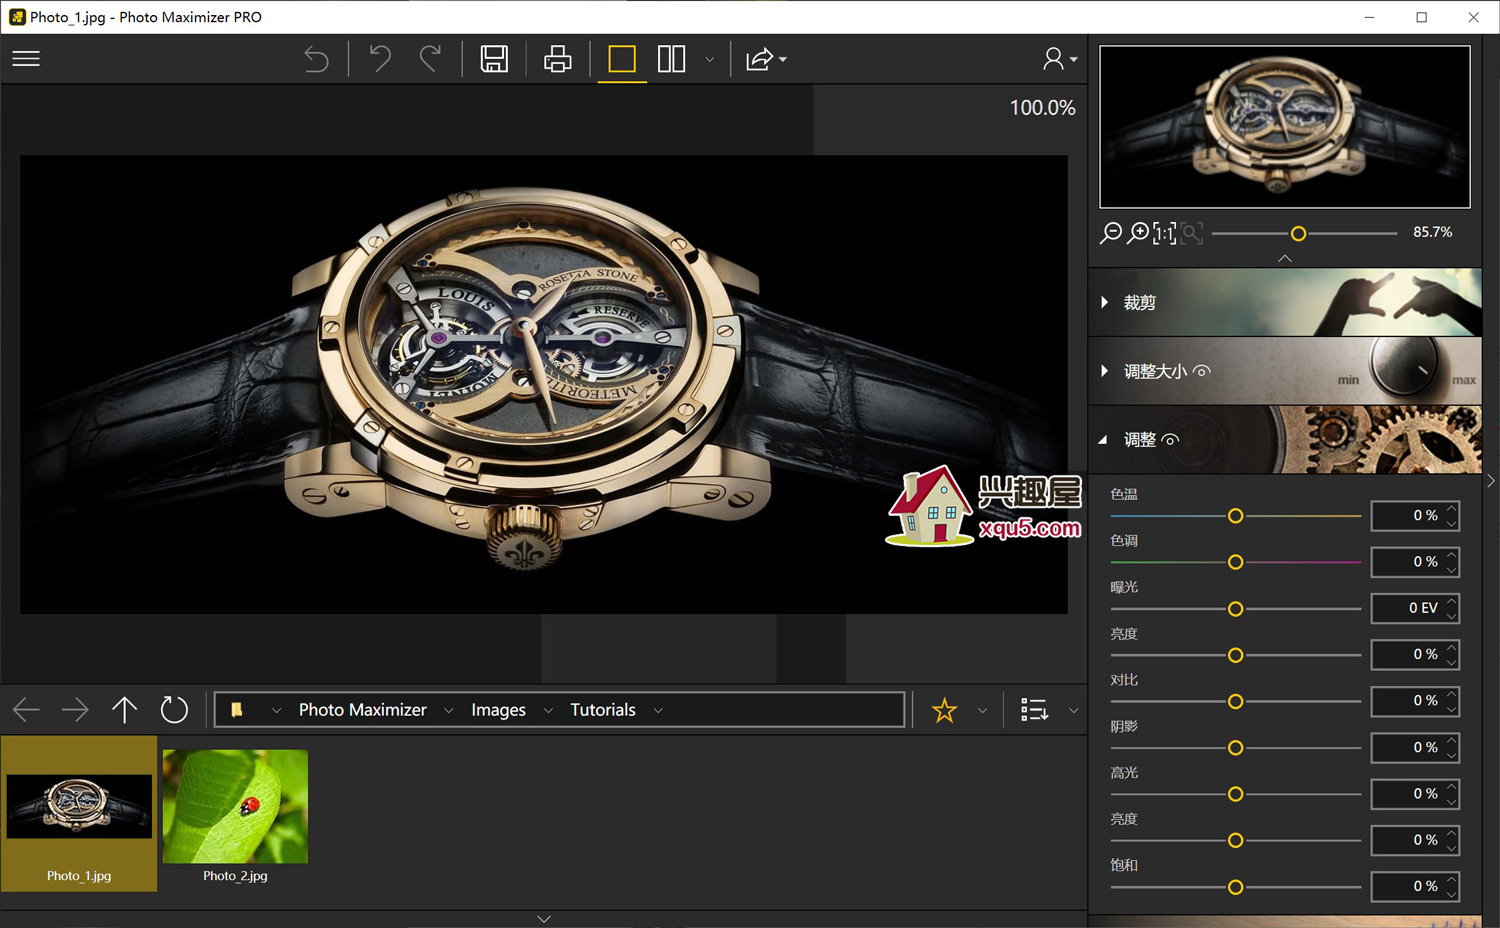
Task: Click the folder icon in path bar
Action: click(237, 710)
